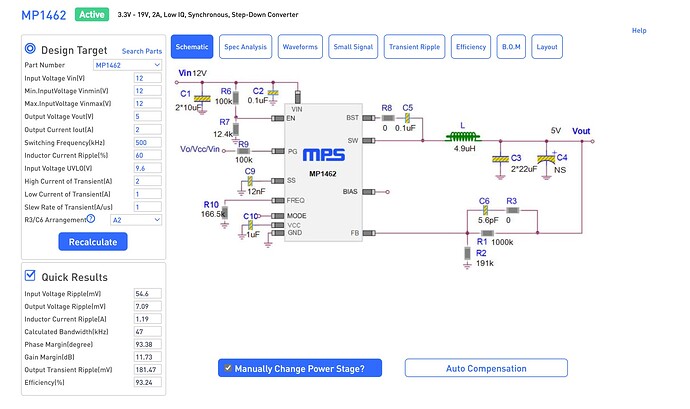Screen dimensions: 690x409
Task: Edit the Min.InputVoltage Vinmin field
Action: tap(147, 91)
